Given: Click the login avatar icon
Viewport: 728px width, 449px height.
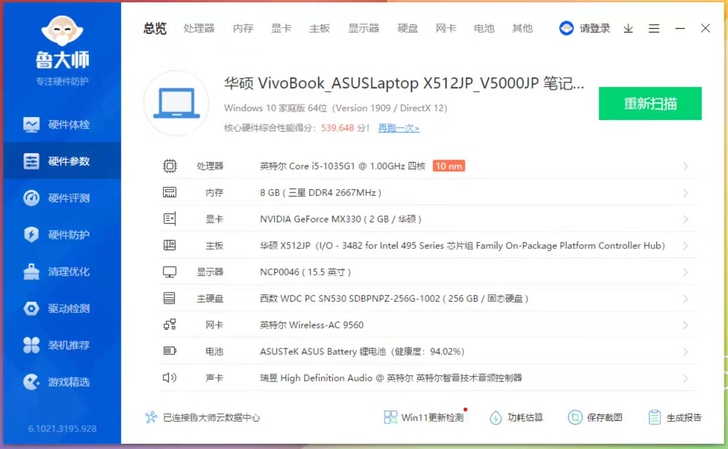Looking at the screenshot, I should point(566,28).
